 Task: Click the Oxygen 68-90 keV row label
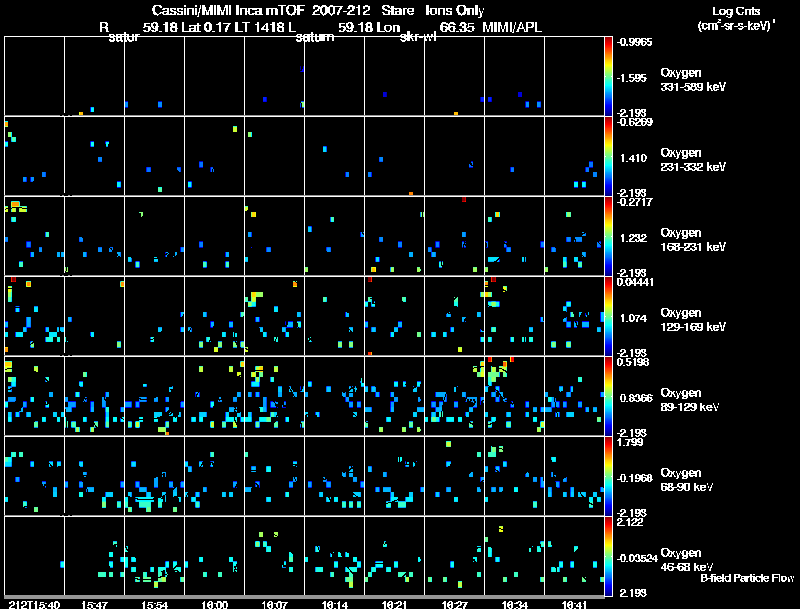[x=687, y=480]
